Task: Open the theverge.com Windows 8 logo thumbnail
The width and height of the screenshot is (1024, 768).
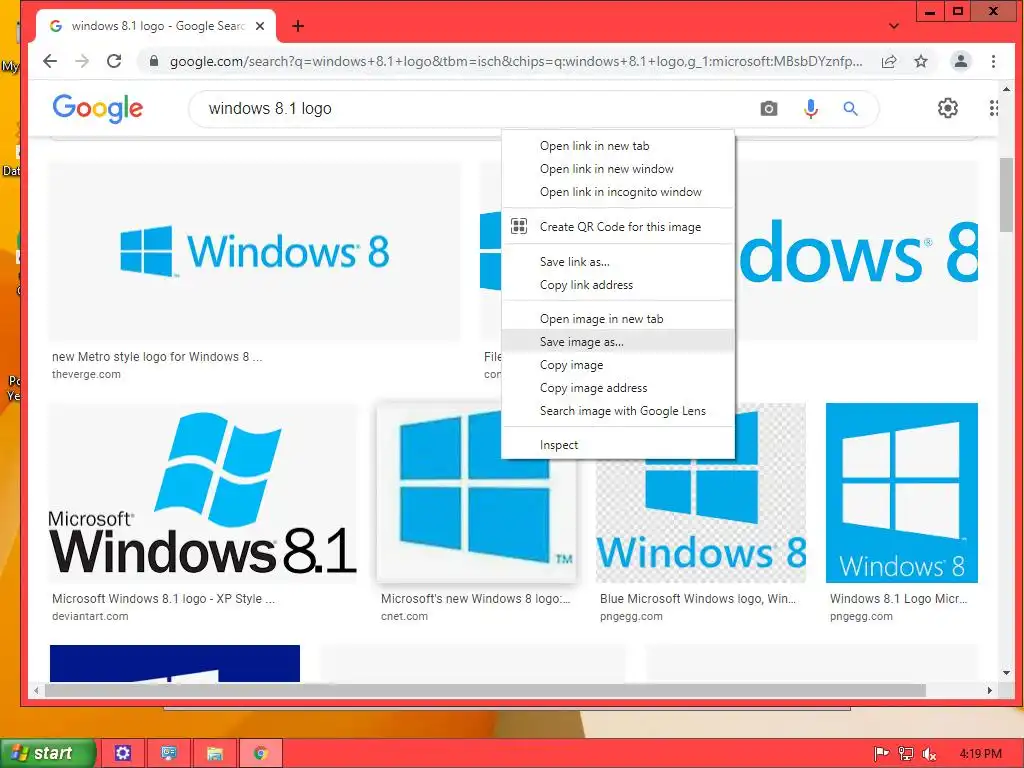Action: tap(254, 251)
